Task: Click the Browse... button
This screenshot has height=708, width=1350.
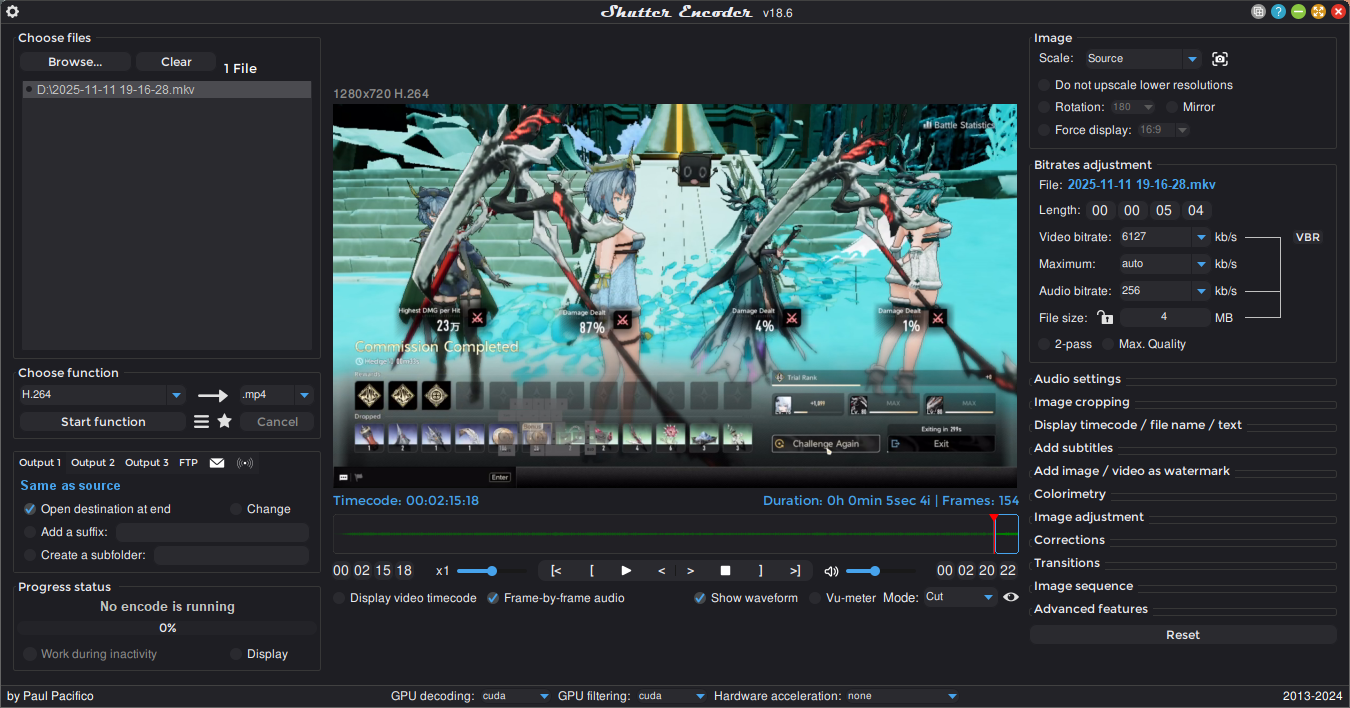Action: [75, 62]
